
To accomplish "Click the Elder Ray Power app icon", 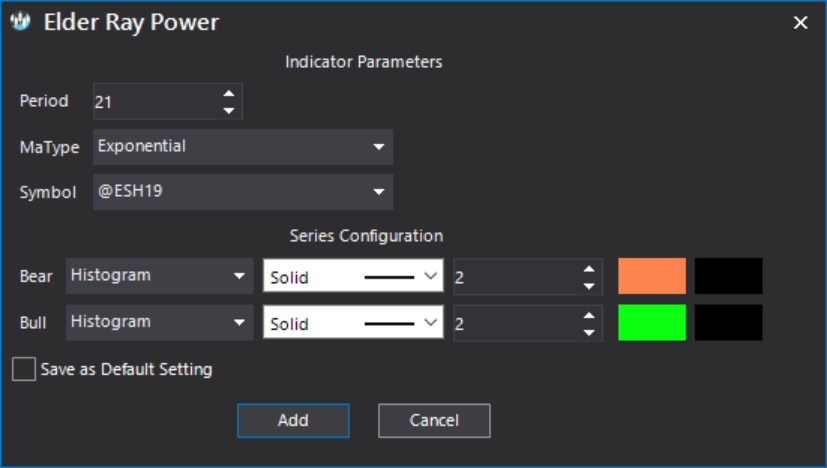I will tap(20, 22).
